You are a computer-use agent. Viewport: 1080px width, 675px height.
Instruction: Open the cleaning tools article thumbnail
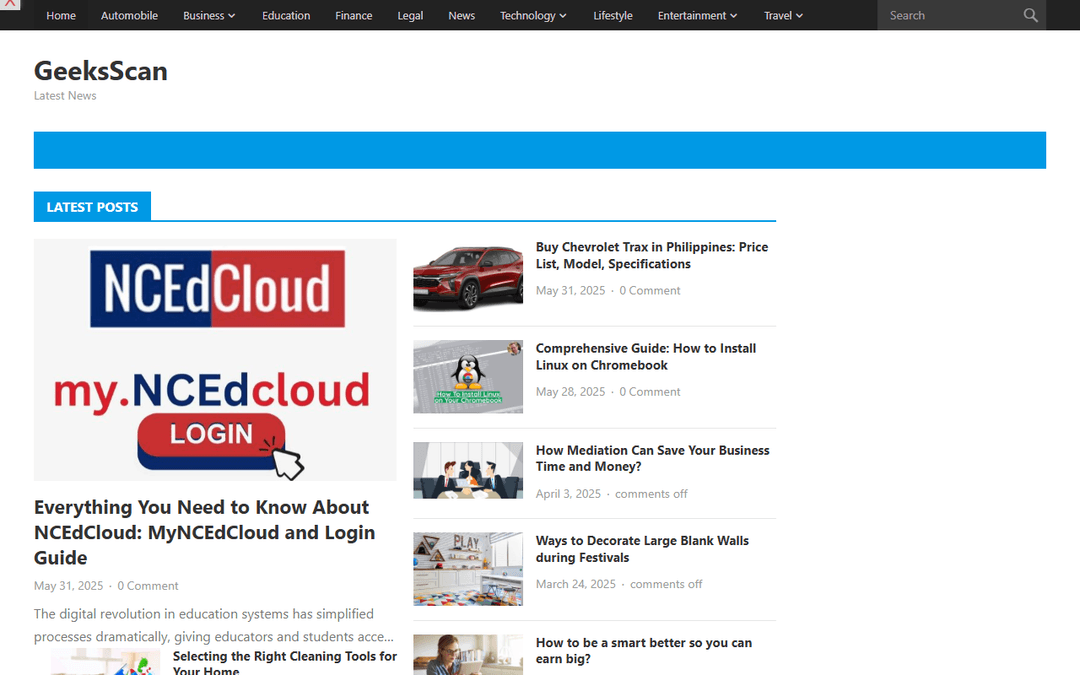pyautogui.click(x=105, y=661)
